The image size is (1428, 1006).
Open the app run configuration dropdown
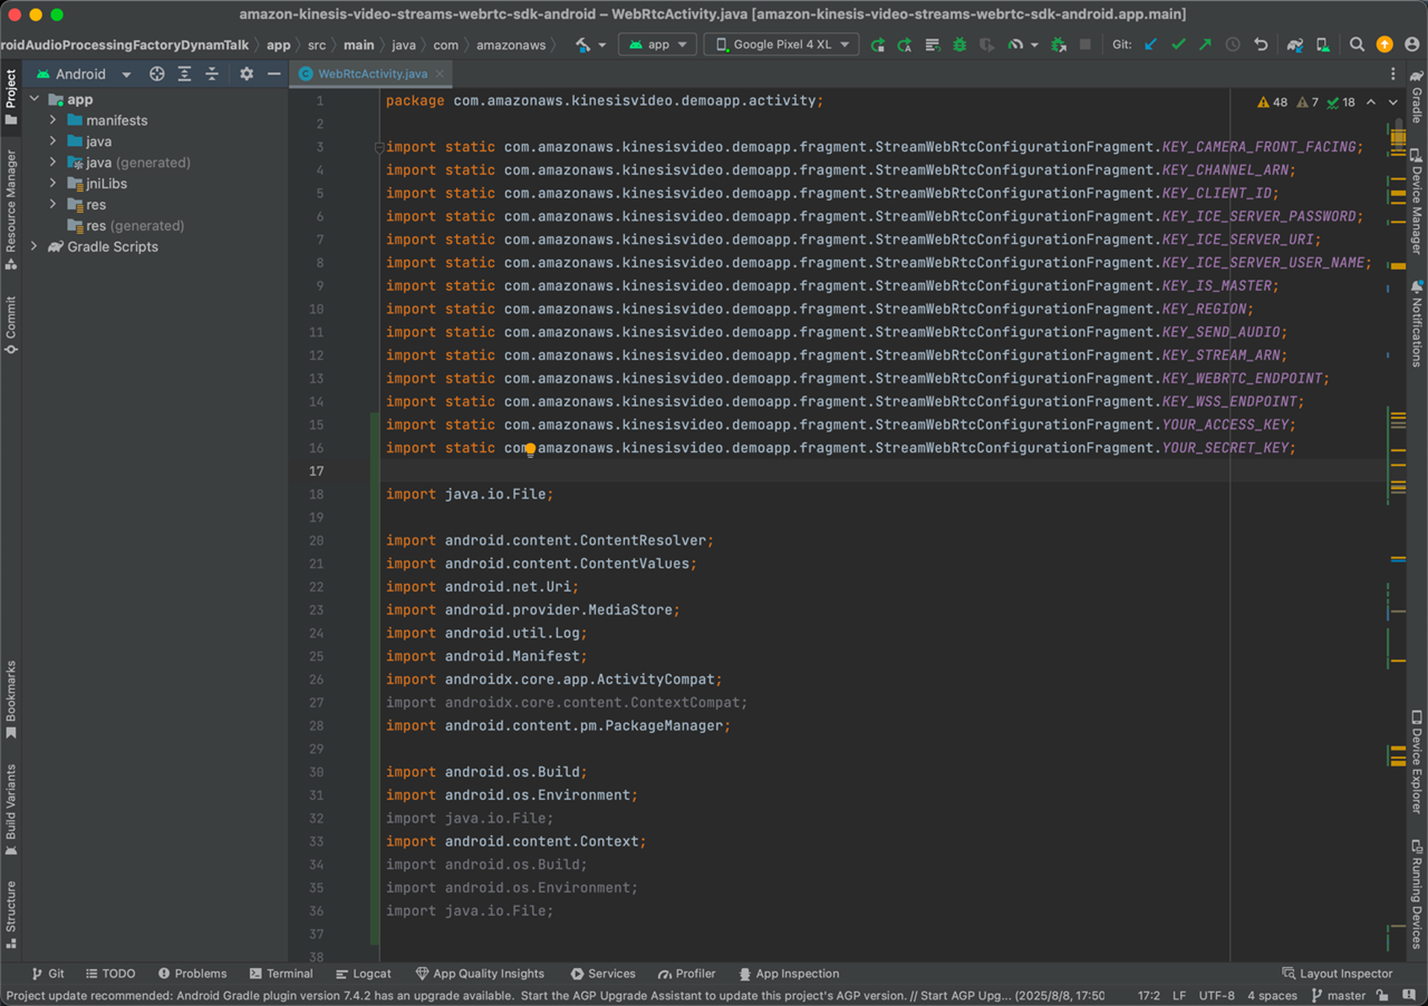click(x=657, y=45)
